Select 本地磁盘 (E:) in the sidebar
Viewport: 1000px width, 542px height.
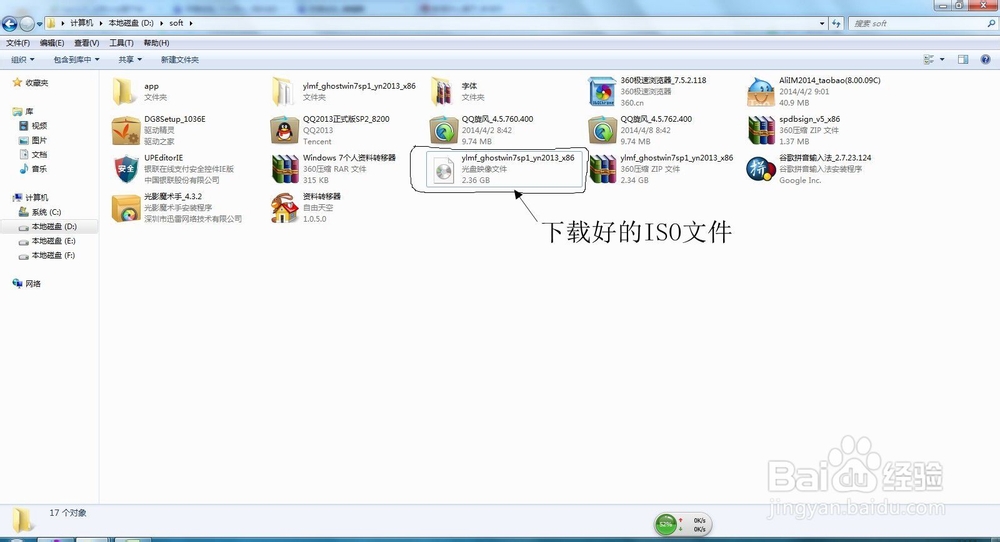pos(54,241)
